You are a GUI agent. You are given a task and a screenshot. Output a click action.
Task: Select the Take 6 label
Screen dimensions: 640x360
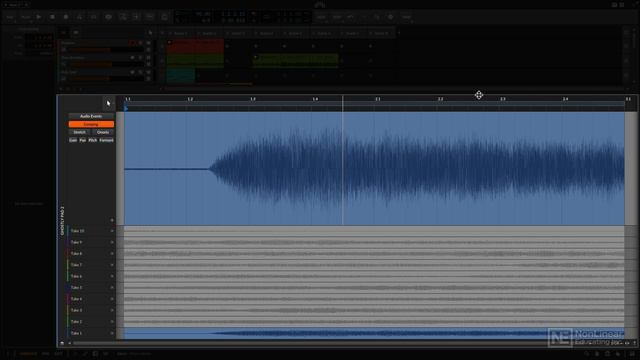pyautogui.click(x=76, y=276)
